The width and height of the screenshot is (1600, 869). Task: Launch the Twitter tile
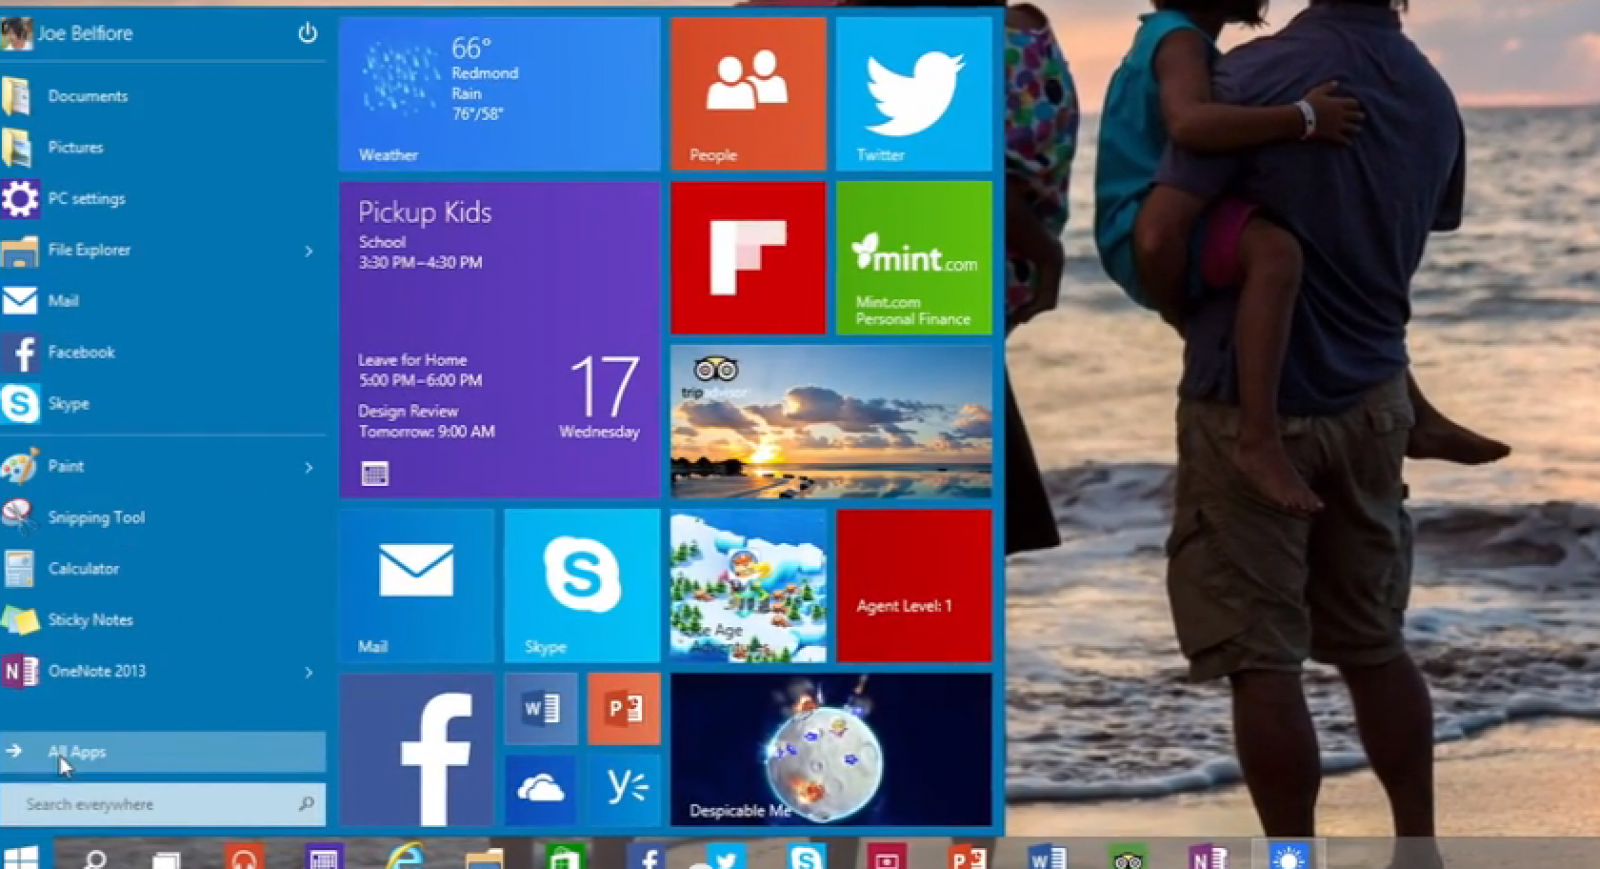pos(913,94)
